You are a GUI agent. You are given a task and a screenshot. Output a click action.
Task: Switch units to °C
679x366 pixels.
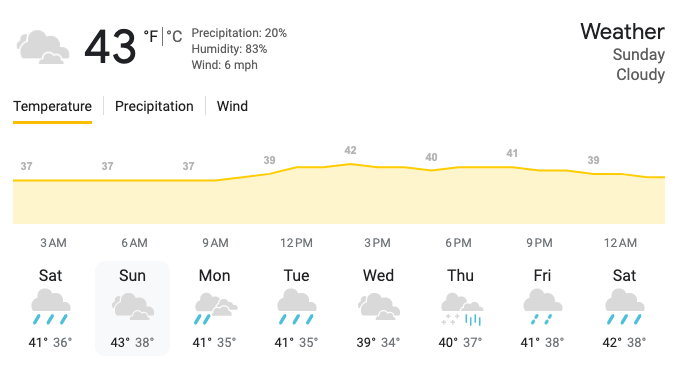click(x=174, y=36)
